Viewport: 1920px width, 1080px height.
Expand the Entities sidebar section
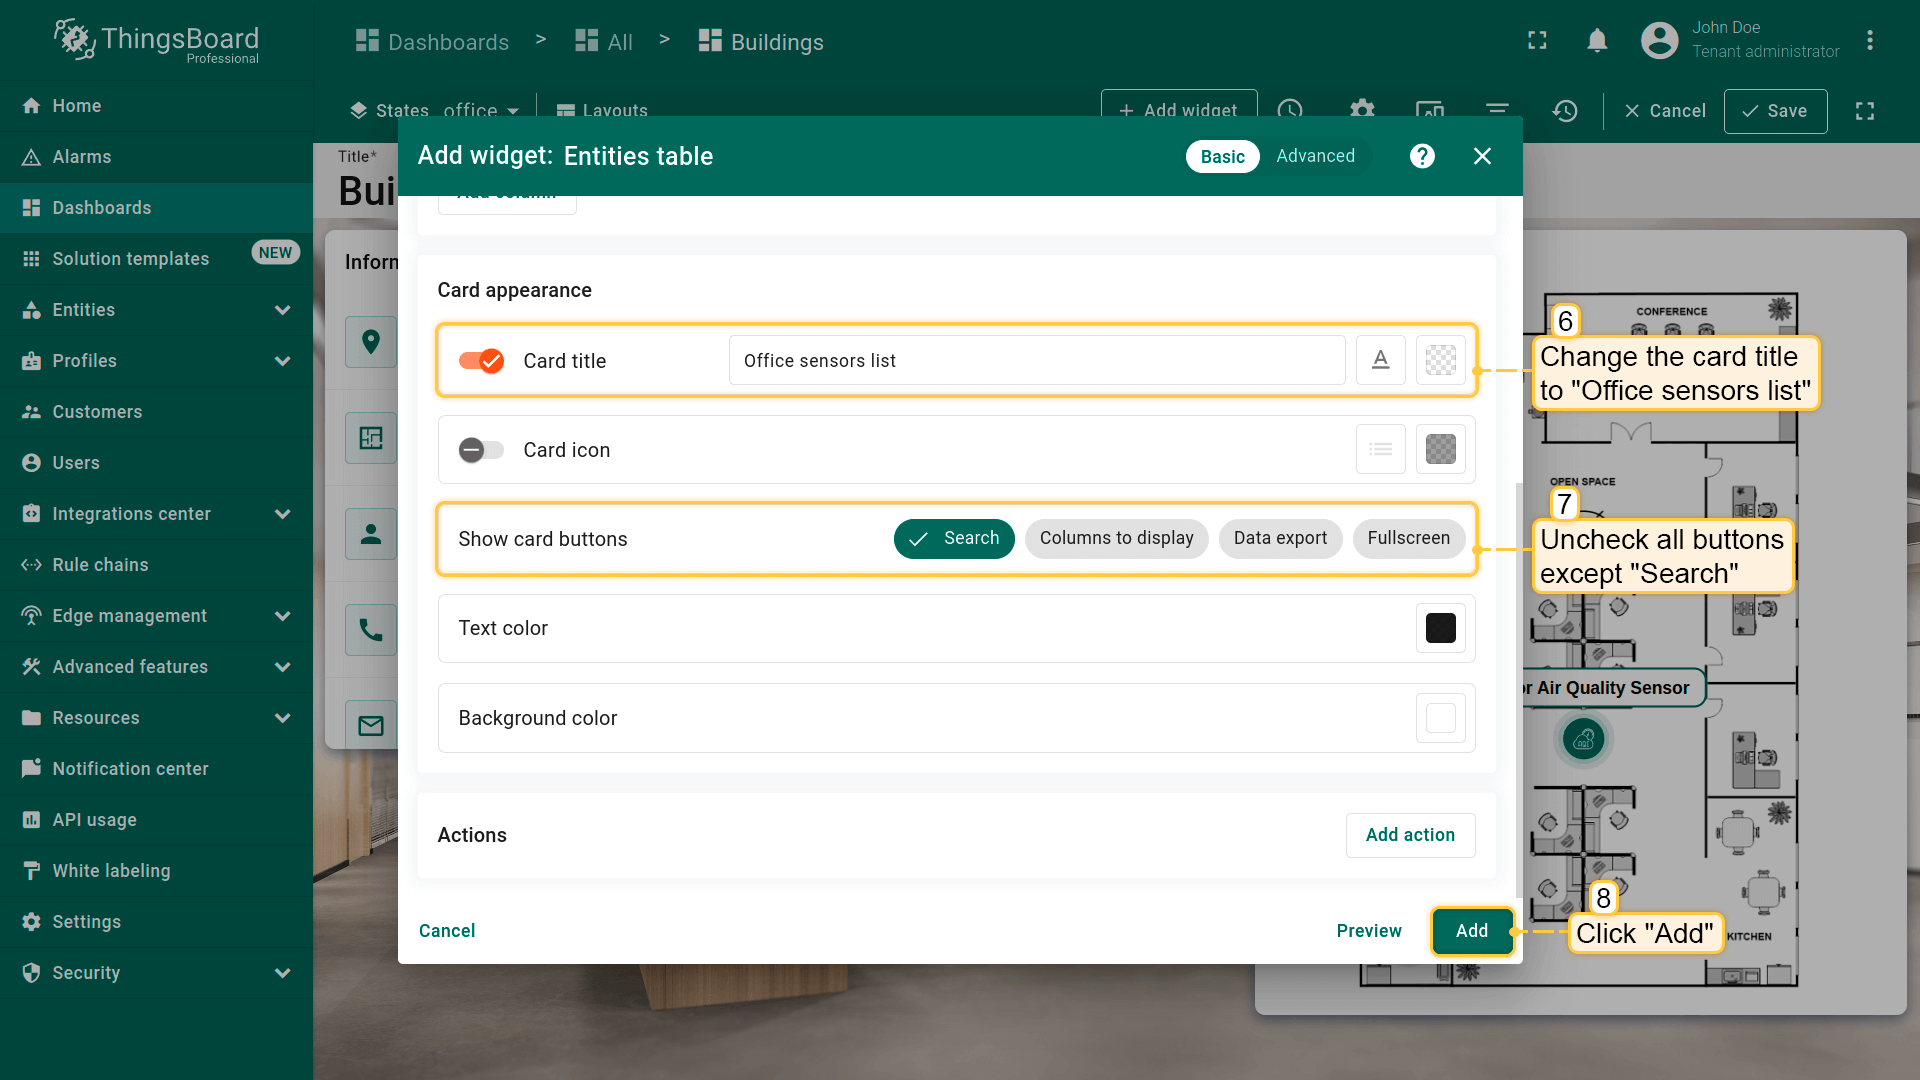[x=283, y=310]
